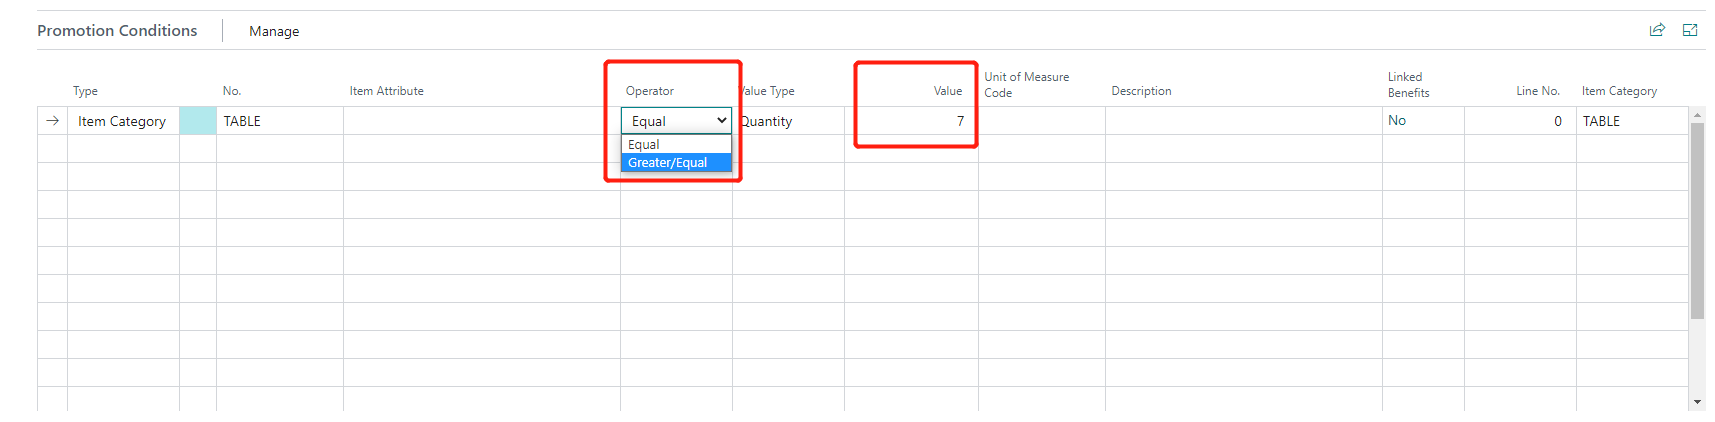Click the share icon in Promotion Conditions header
The height and width of the screenshot is (422, 1715).
[x=1657, y=30]
